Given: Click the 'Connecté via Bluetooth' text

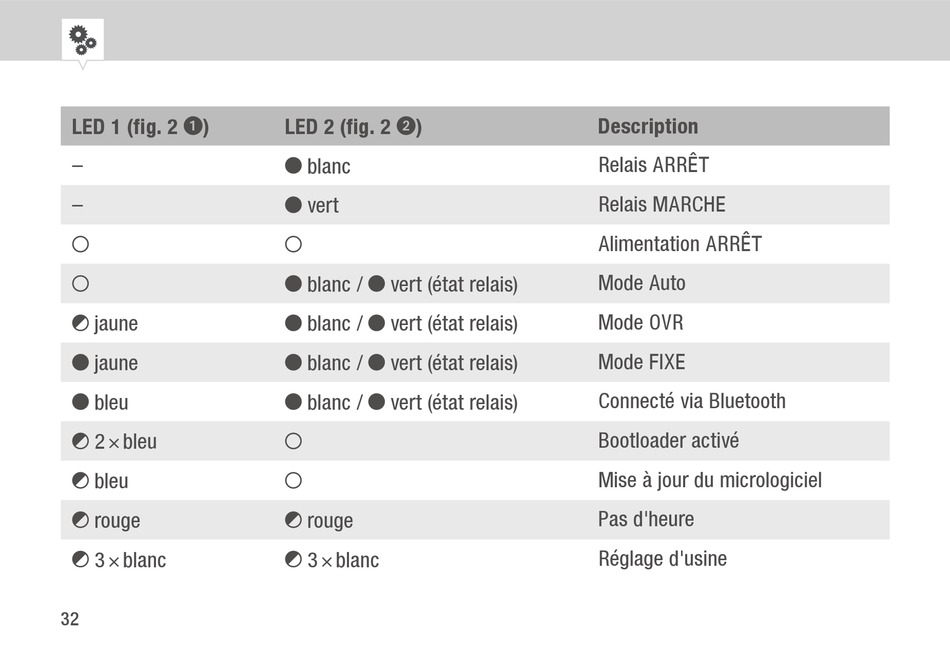Looking at the screenshot, I should [692, 401].
